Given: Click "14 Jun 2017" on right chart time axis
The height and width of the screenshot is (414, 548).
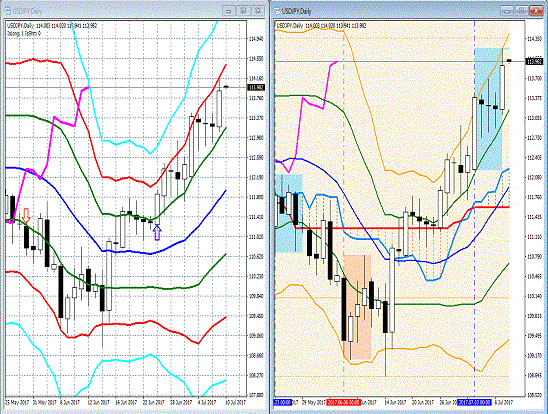Looking at the screenshot, I should coord(396,402).
